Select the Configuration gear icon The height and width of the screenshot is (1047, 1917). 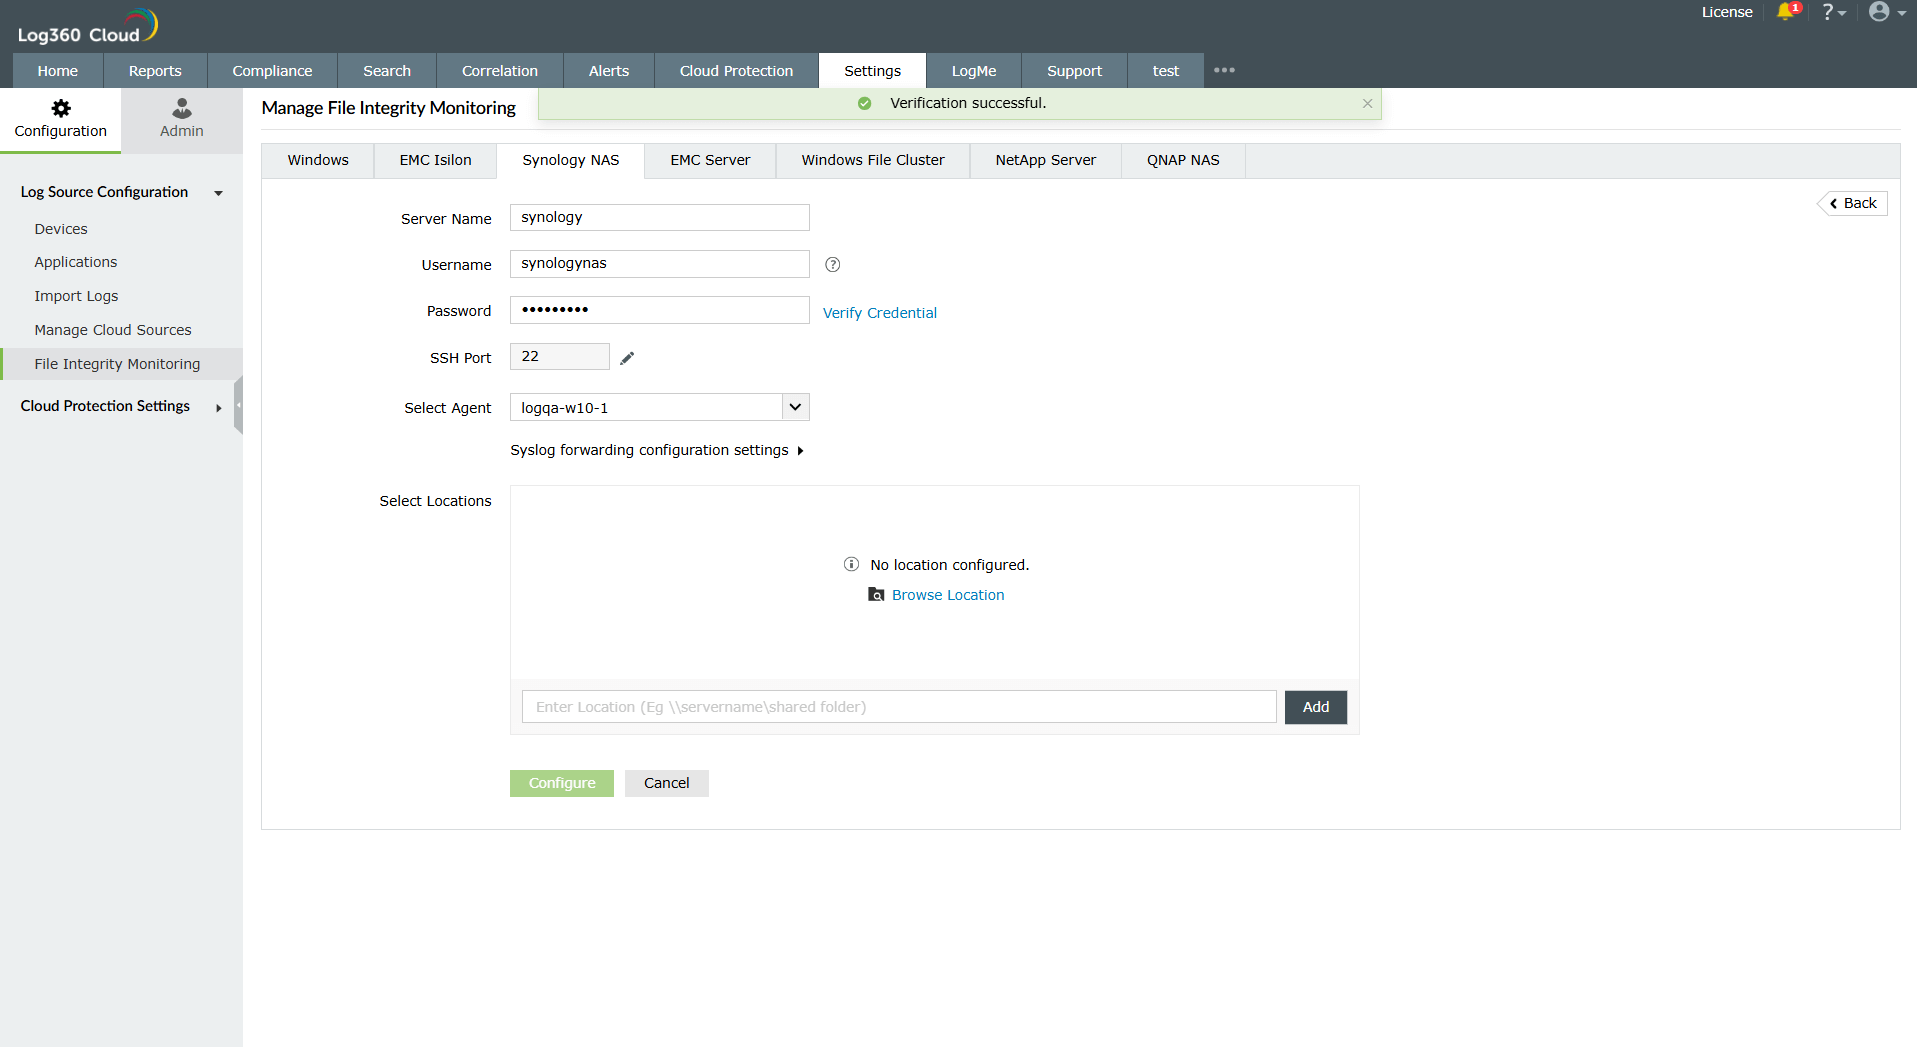pos(60,109)
